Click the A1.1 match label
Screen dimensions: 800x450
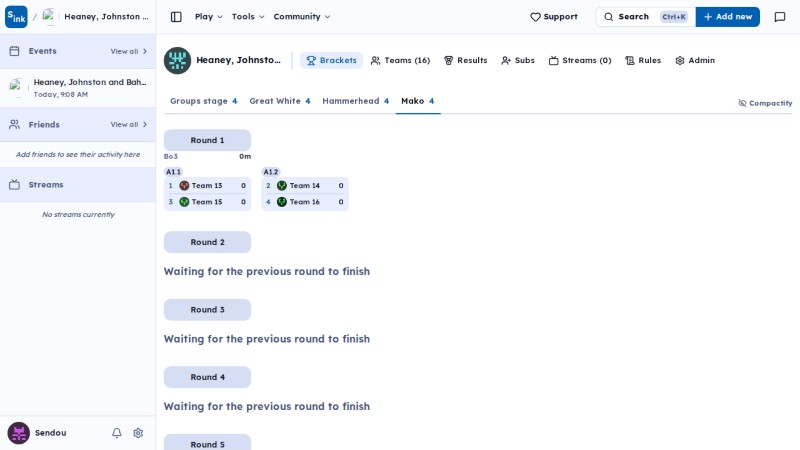click(x=173, y=172)
